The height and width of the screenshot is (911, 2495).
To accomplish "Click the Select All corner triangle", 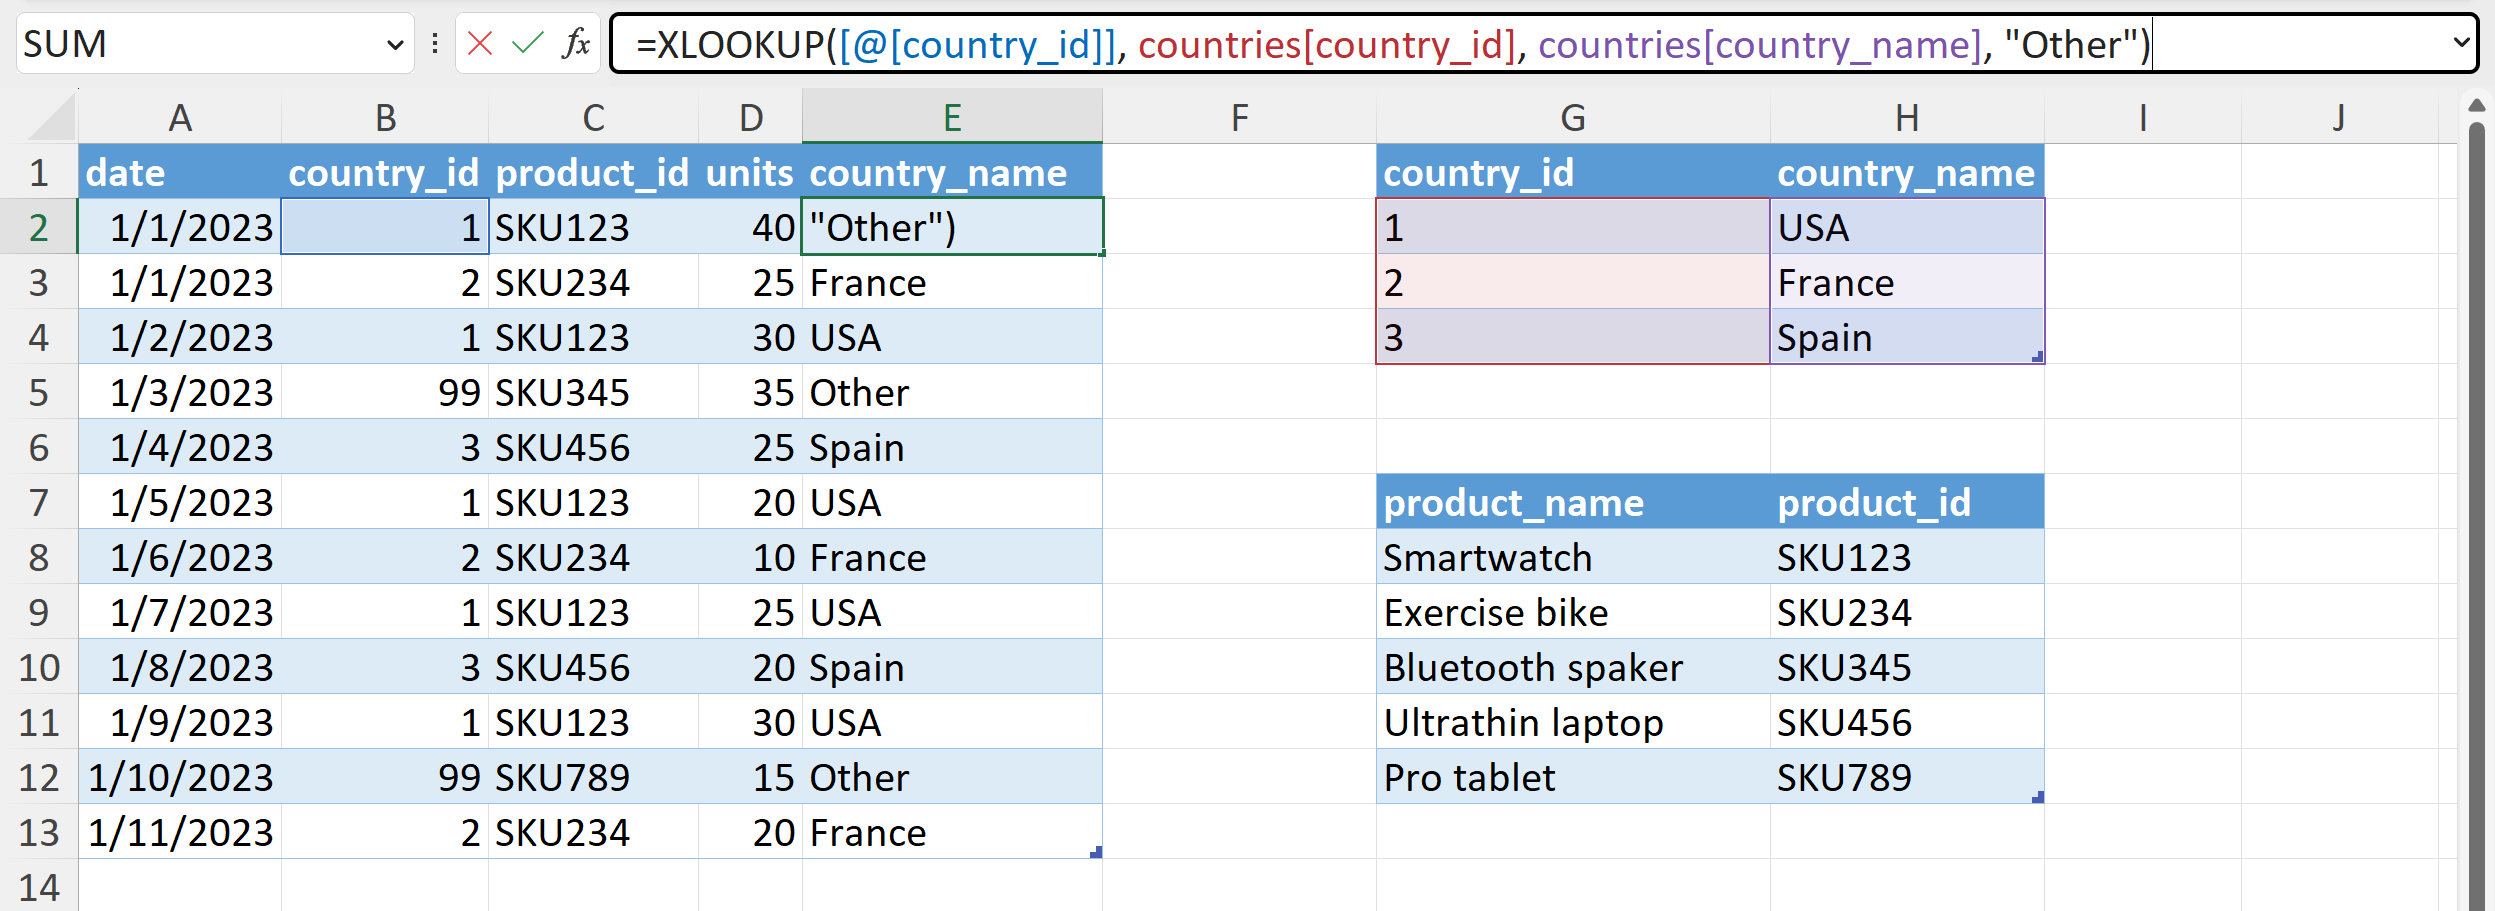I will tap(52, 119).
